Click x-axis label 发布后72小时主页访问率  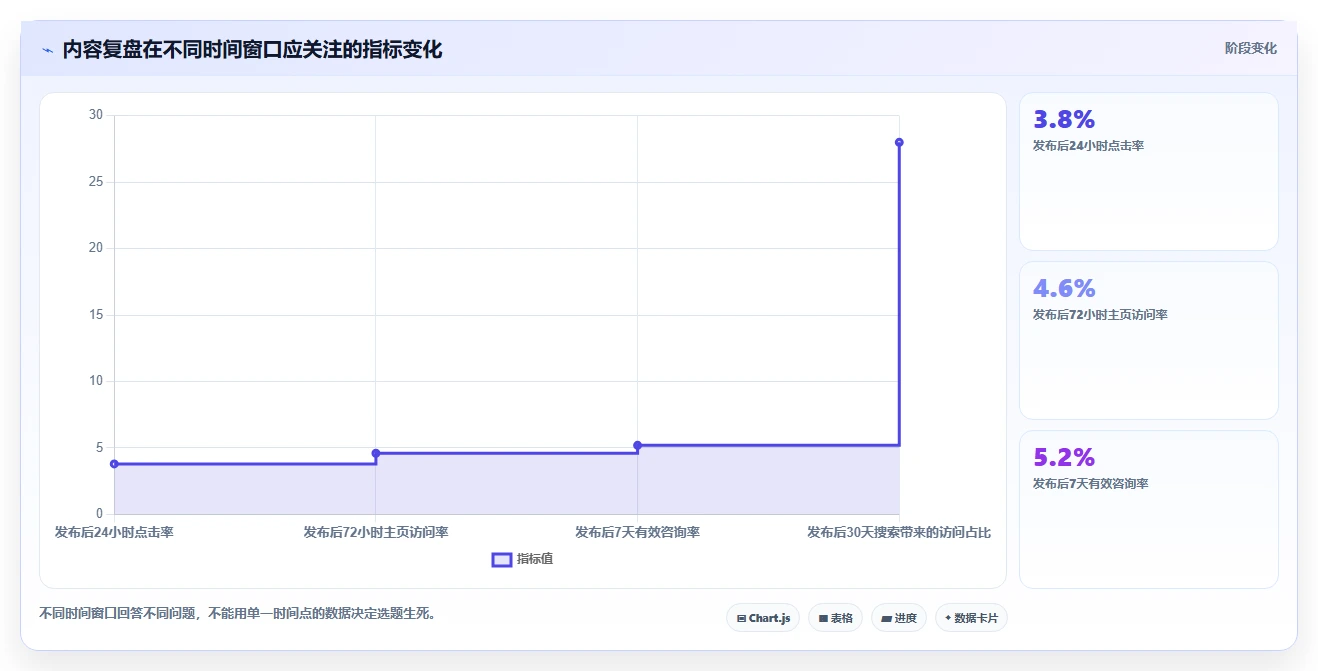click(376, 532)
